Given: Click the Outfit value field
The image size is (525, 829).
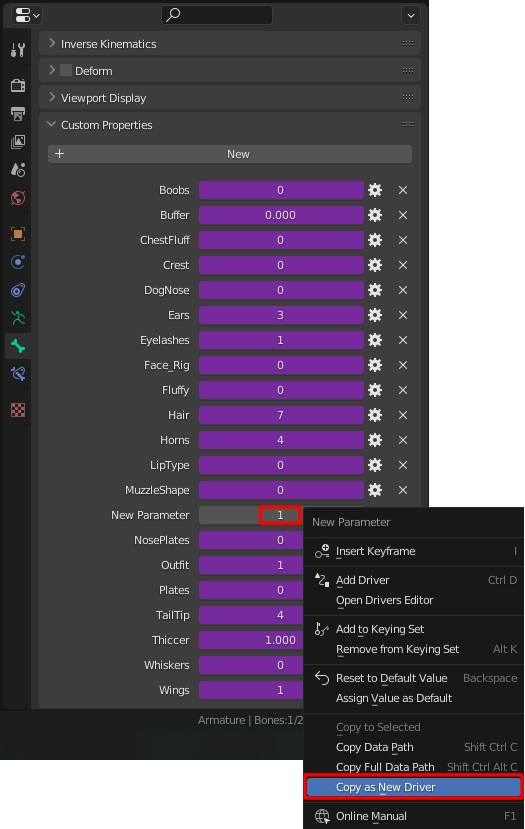Looking at the screenshot, I should click(251, 565).
